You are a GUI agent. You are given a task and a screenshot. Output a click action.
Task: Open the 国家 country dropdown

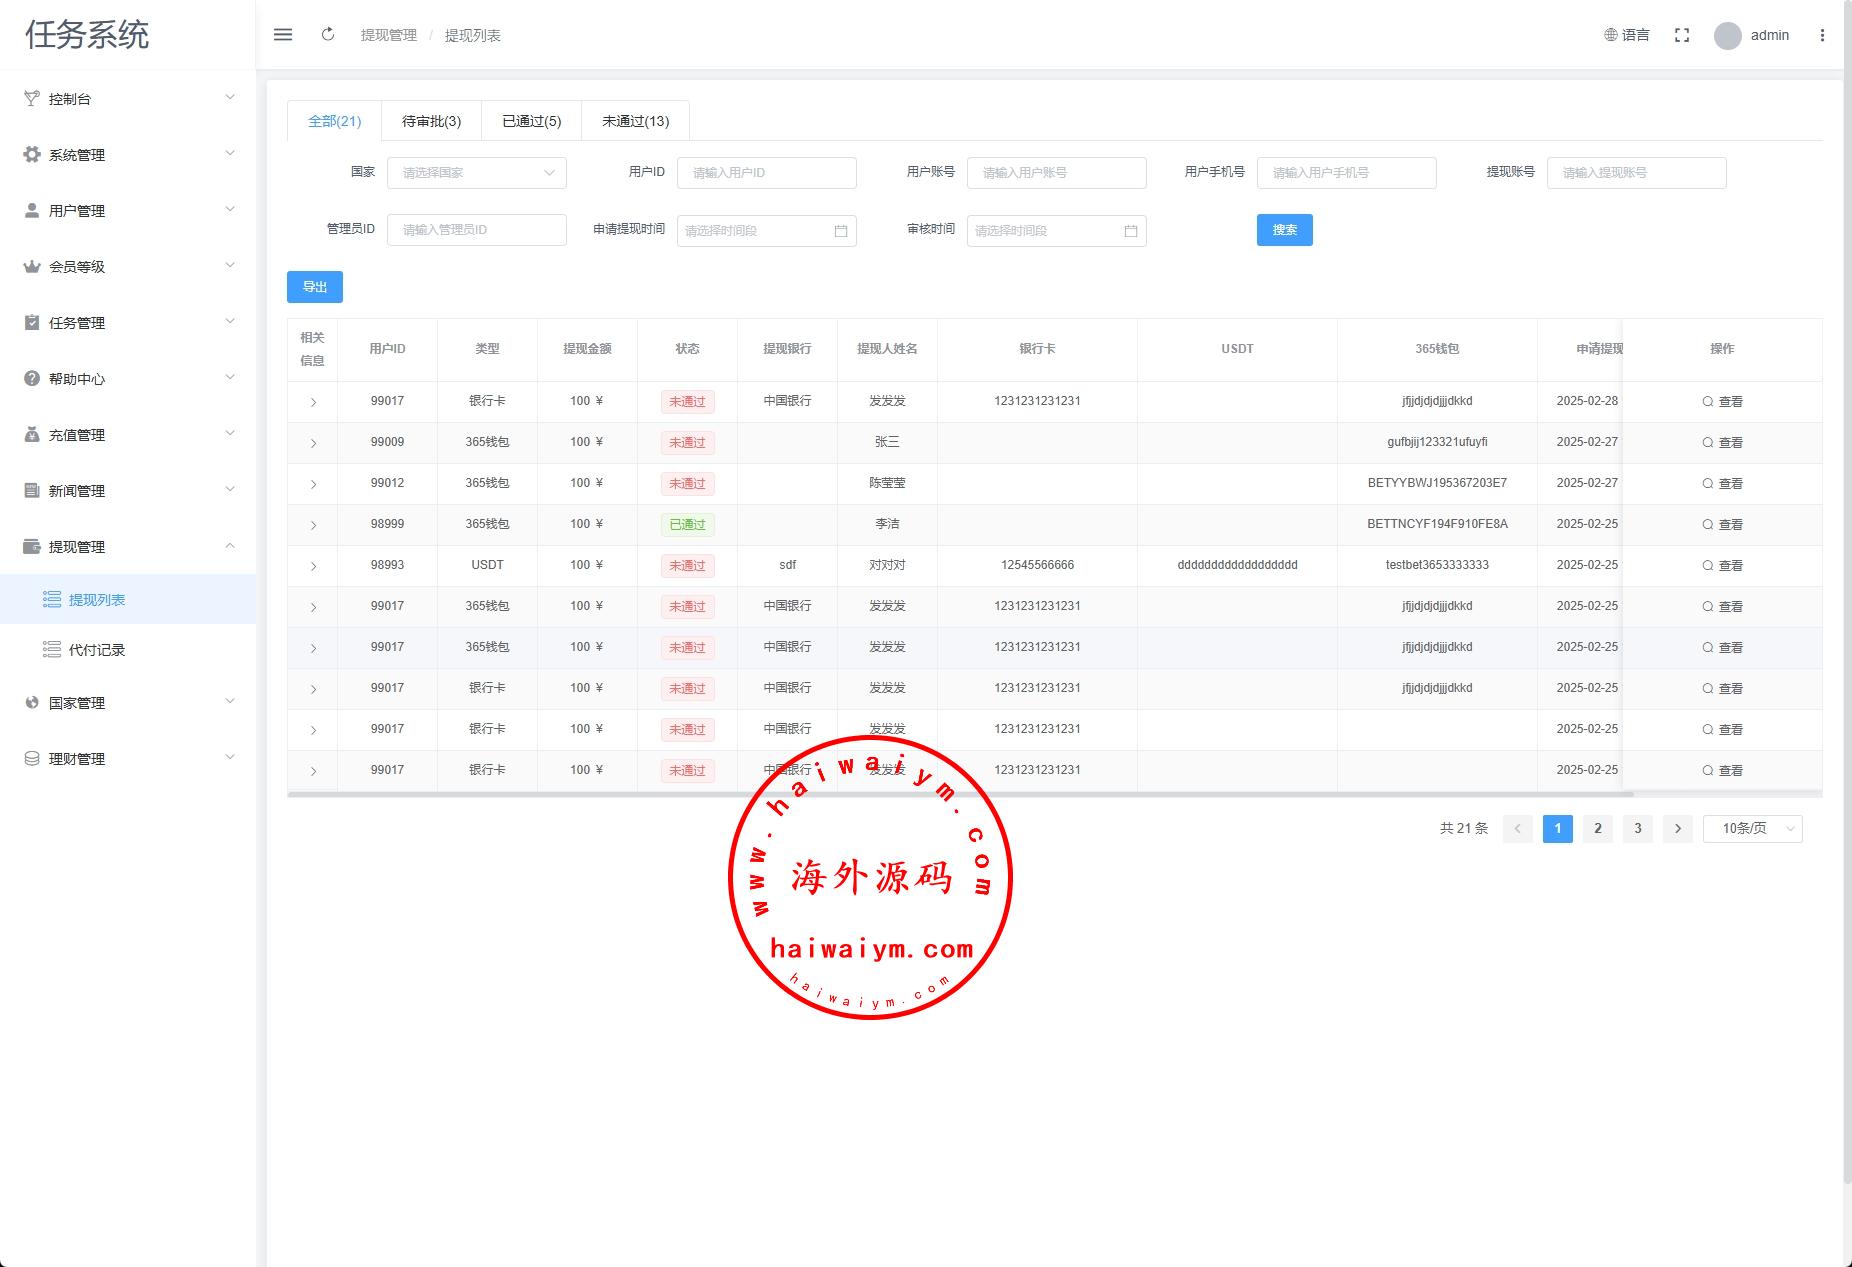(x=476, y=173)
